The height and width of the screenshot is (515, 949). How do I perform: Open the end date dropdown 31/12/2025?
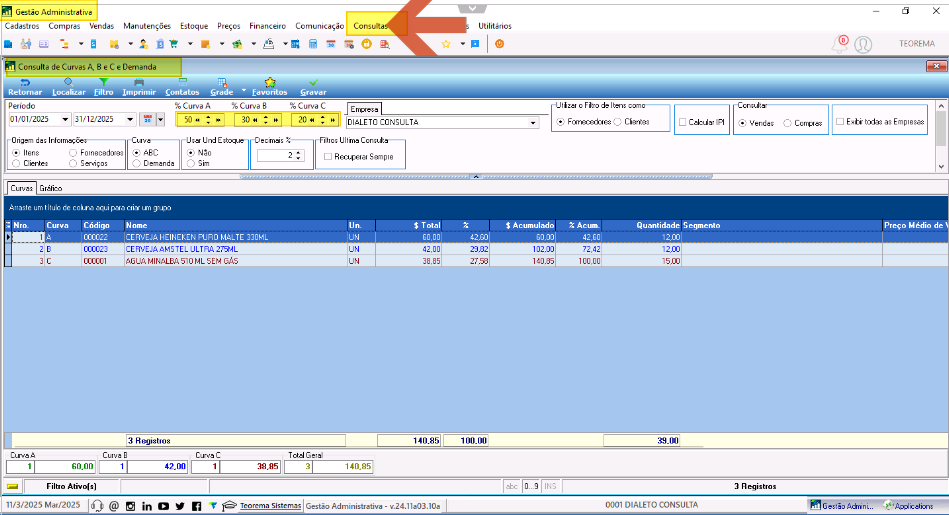(x=130, y=120)
